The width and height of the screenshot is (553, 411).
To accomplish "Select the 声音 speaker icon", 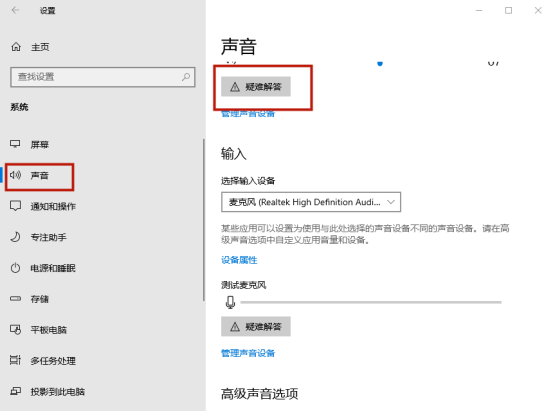I will pyautogui.click(x=15, y=175).
